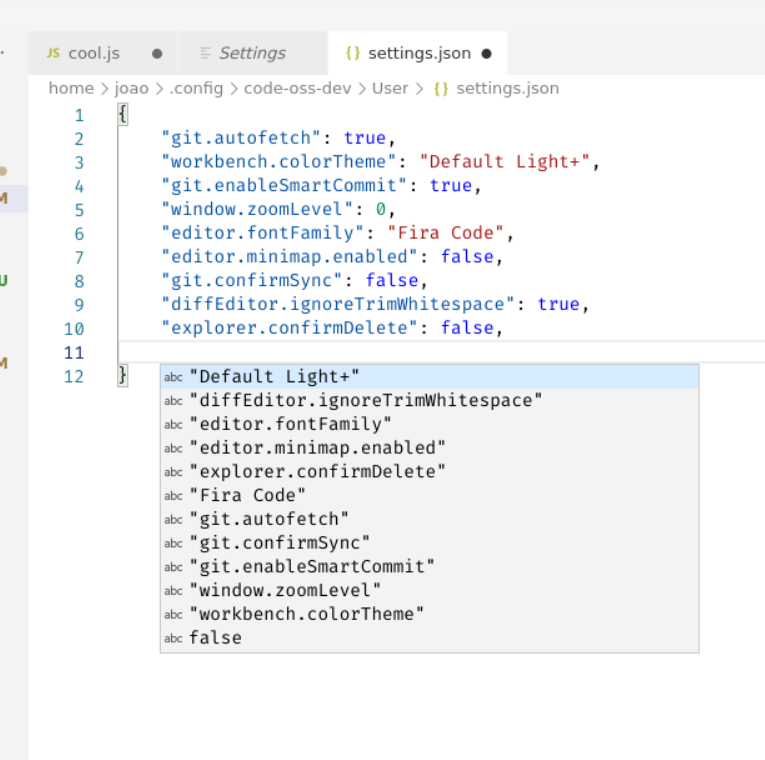The height and width of the screenshot is (760, 765).
Task: Click abc icon beside "git.autofetch" suggestion
Action: click(x=173, y=520)
